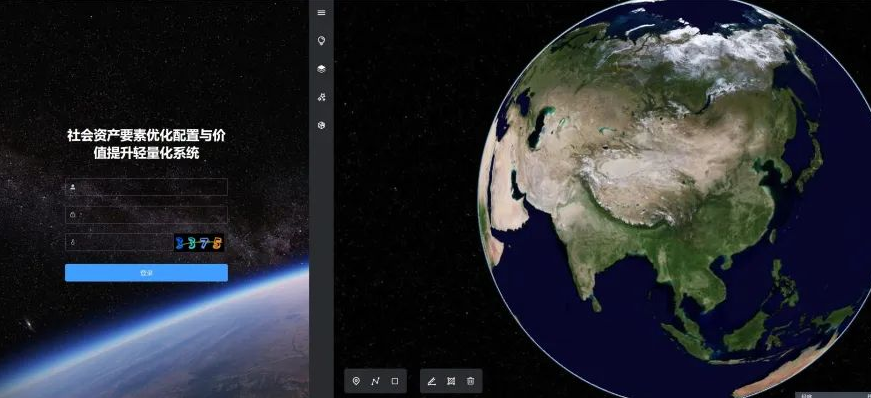
Task: Click the password input field
Action: (146, 215)
